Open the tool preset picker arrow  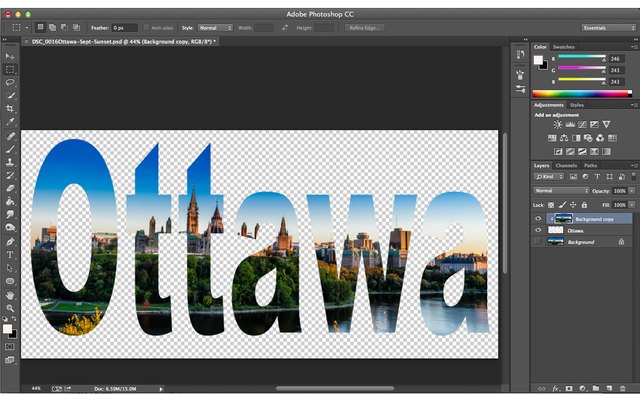27,28
